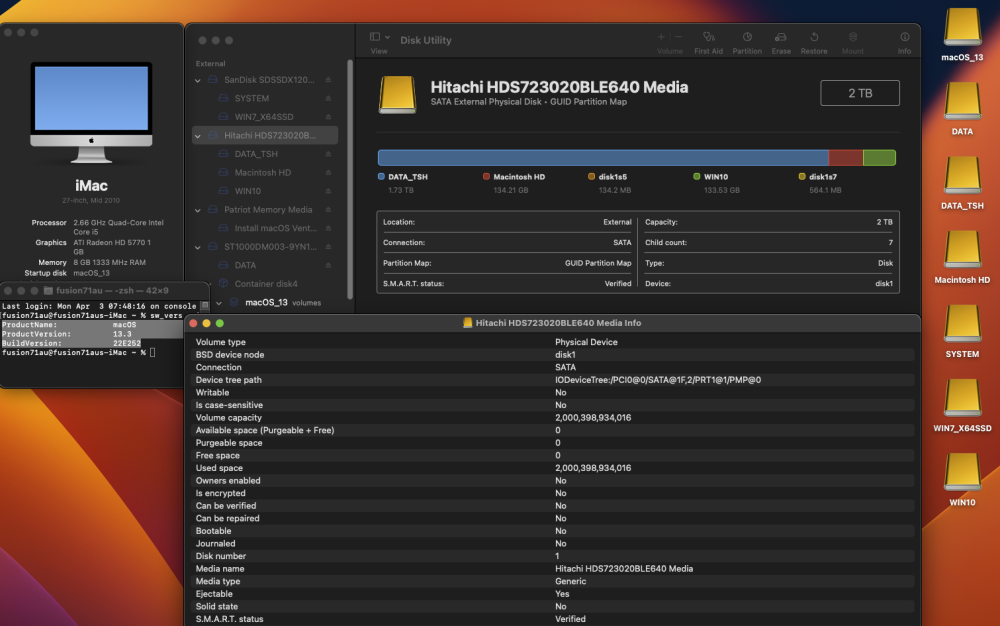Viewport: 1000px width, 626px height.
Task: Click the disk1s5 legend entry
Action: point(610,183)
